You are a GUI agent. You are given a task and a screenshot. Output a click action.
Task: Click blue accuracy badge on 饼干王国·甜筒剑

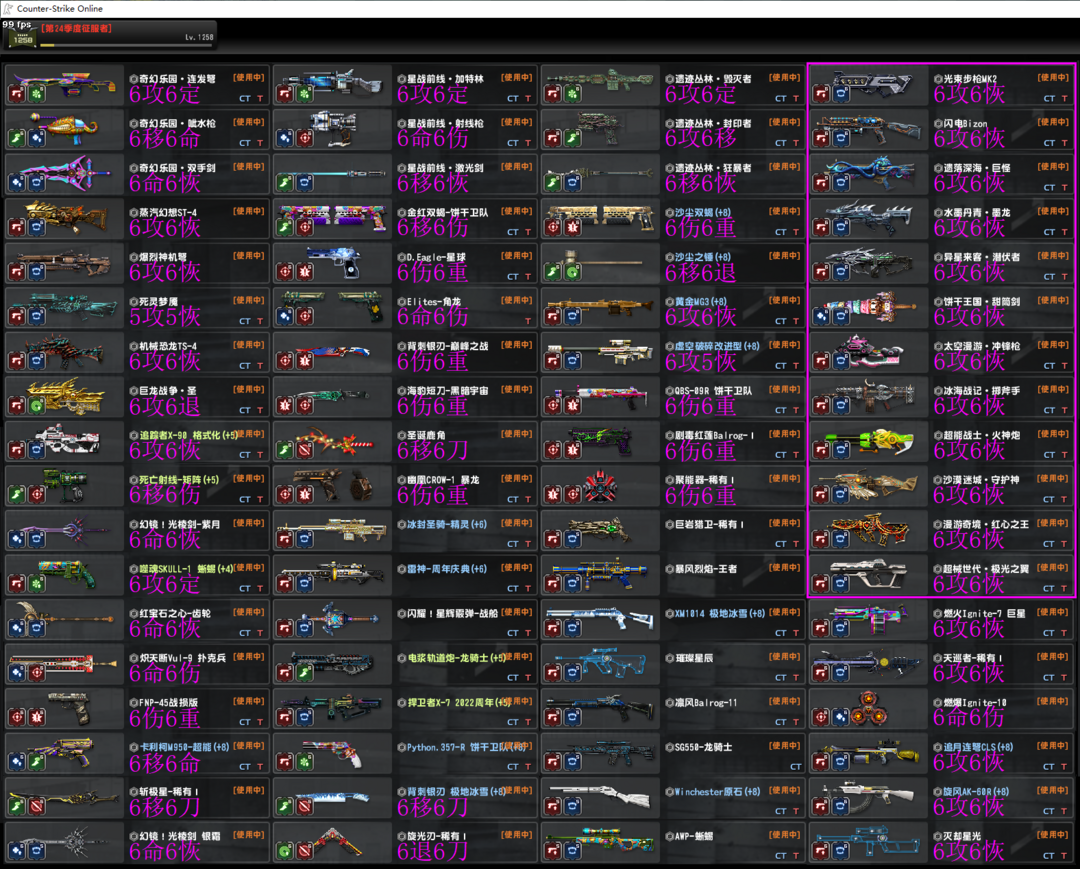pyautogui.click(x=821, y=316)
